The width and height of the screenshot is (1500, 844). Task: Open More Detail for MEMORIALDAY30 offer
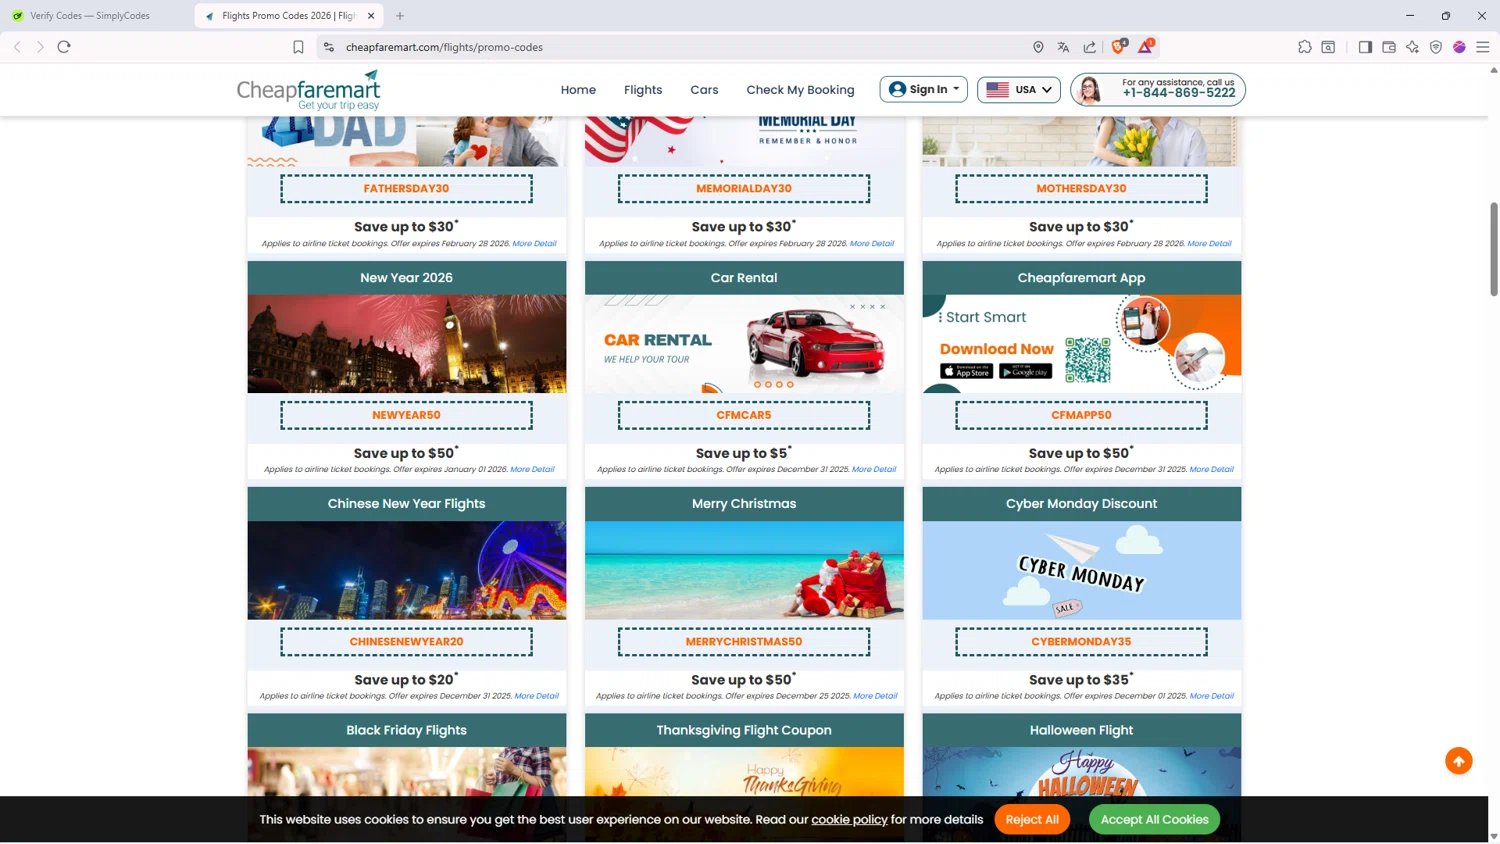(872, 244)
